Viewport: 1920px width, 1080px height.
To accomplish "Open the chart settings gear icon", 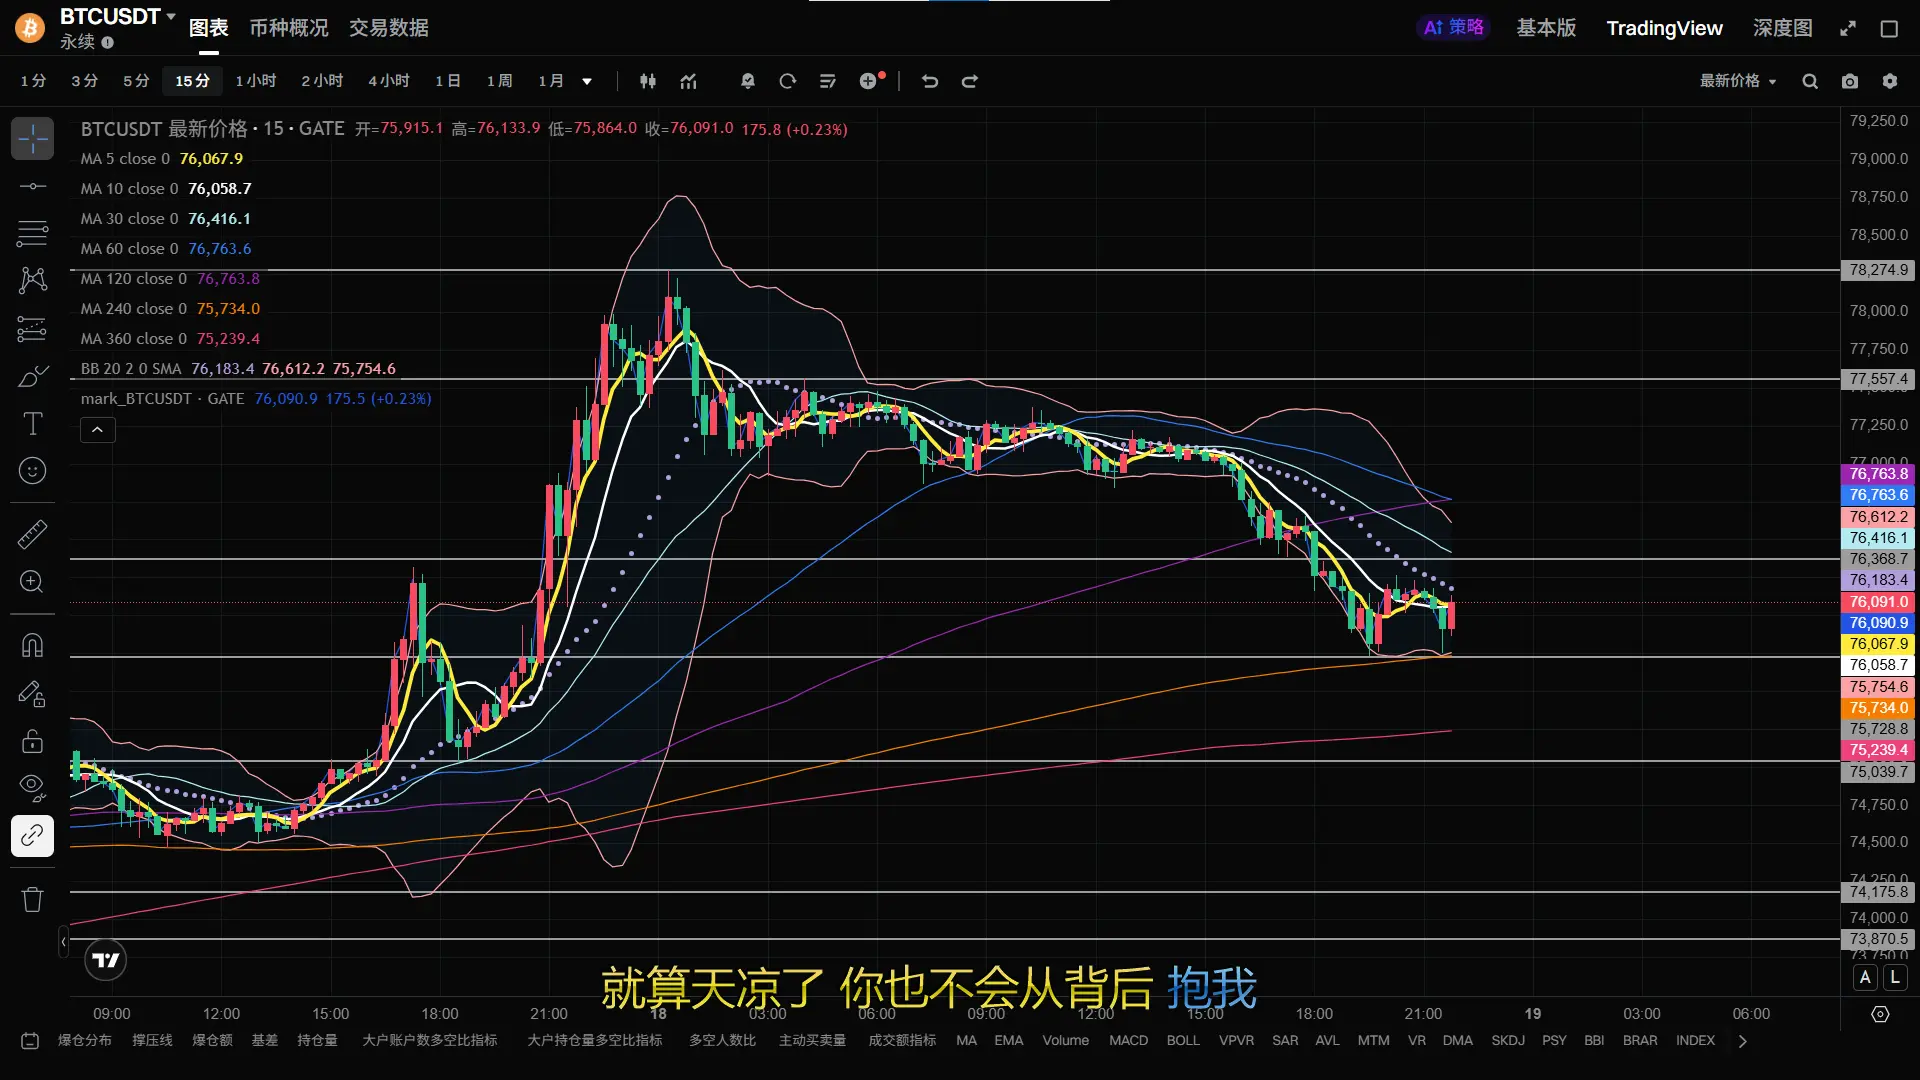I will 1890,81.
